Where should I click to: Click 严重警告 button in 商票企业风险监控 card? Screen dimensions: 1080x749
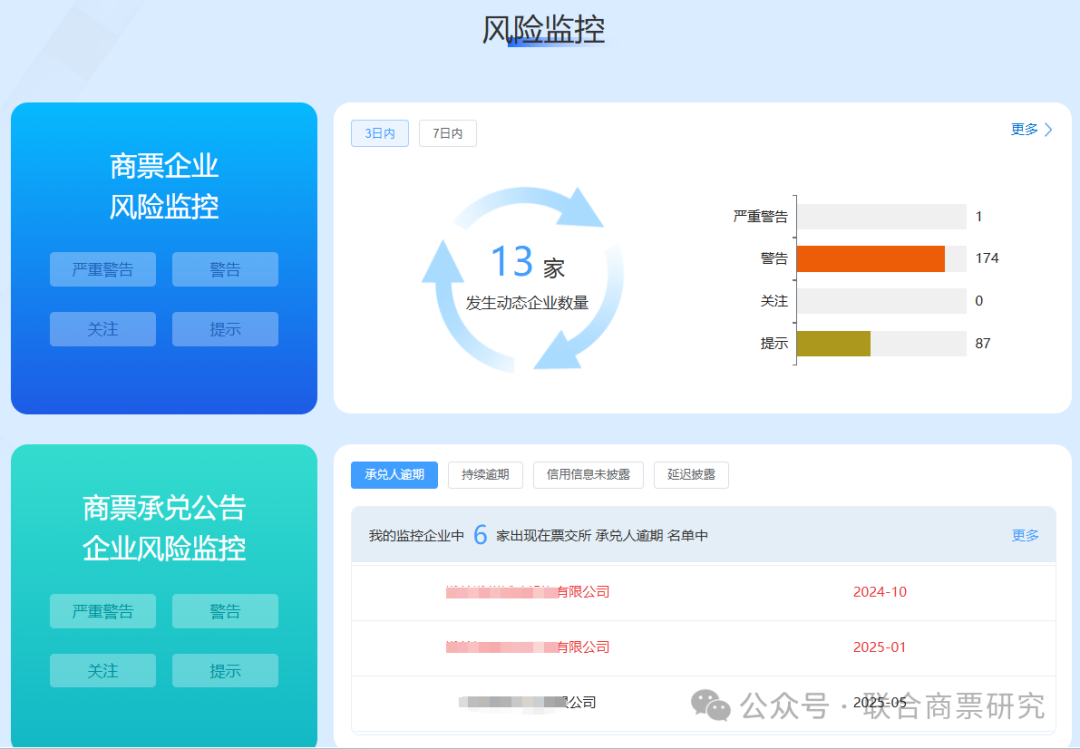(103, 270)
